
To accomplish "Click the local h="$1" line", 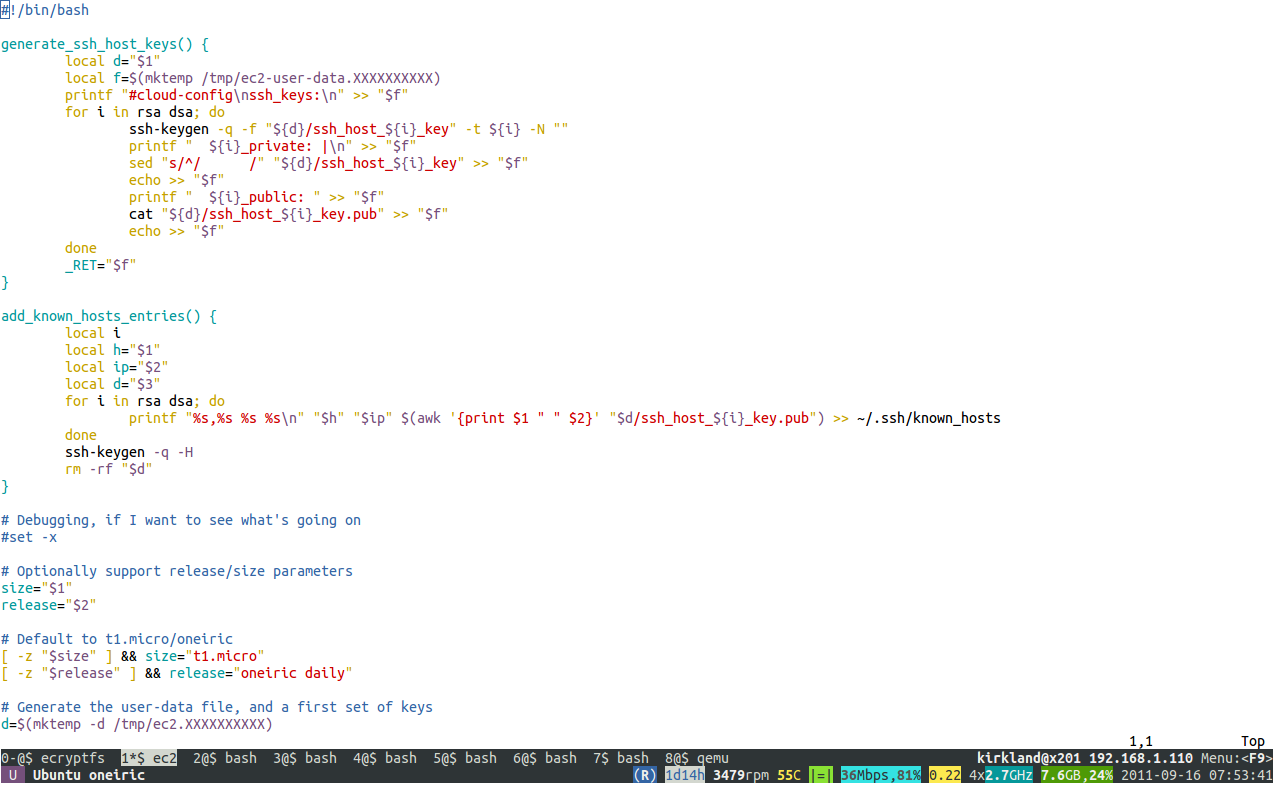I will 113,350.
